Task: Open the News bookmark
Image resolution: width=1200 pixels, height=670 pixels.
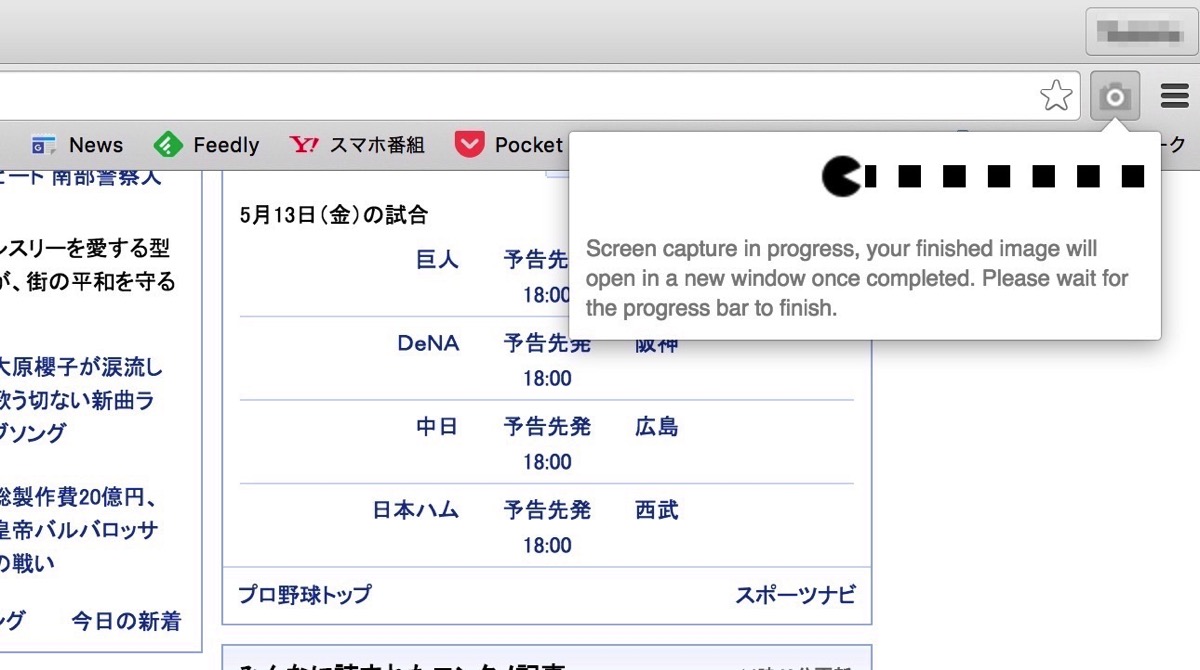Action: coord(77,145)
